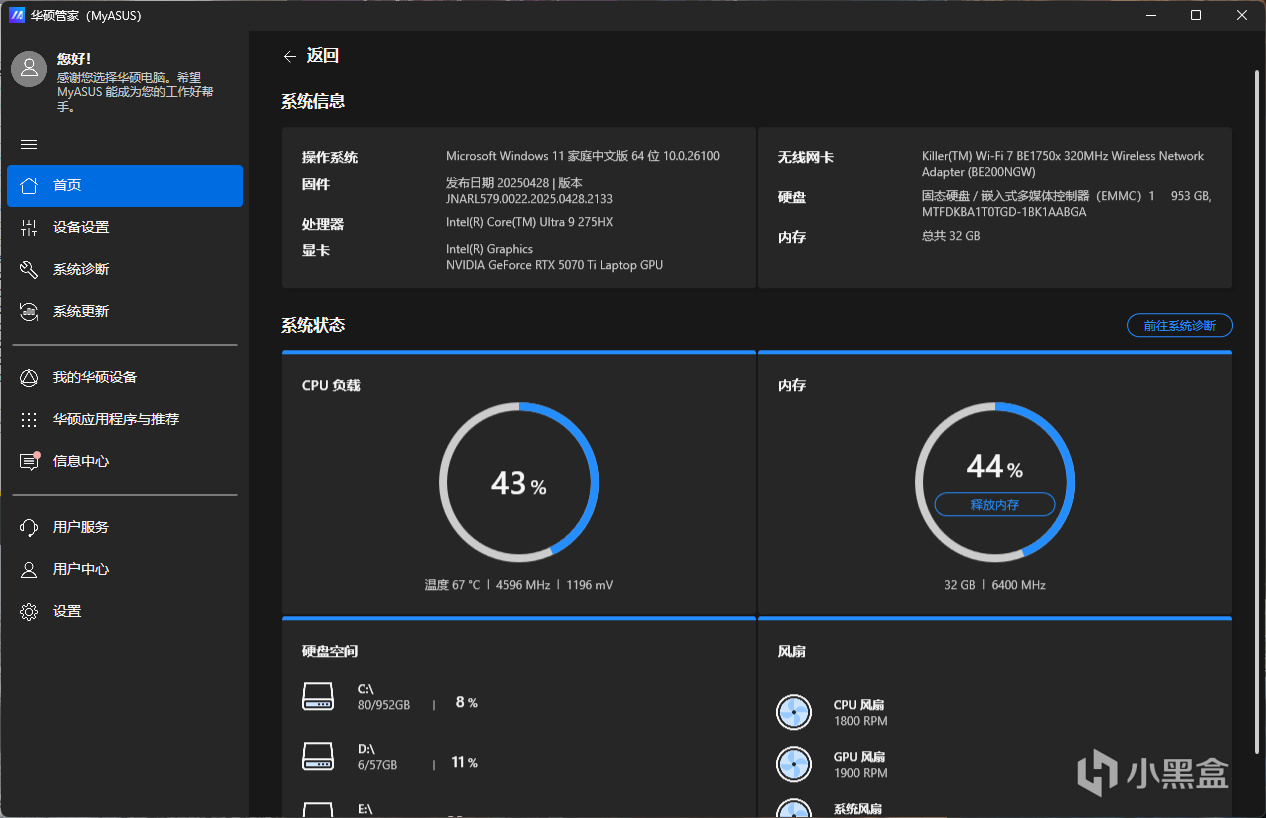Click the 温度 67 °C reading
Screen dimensions: 1266x818
452,585
